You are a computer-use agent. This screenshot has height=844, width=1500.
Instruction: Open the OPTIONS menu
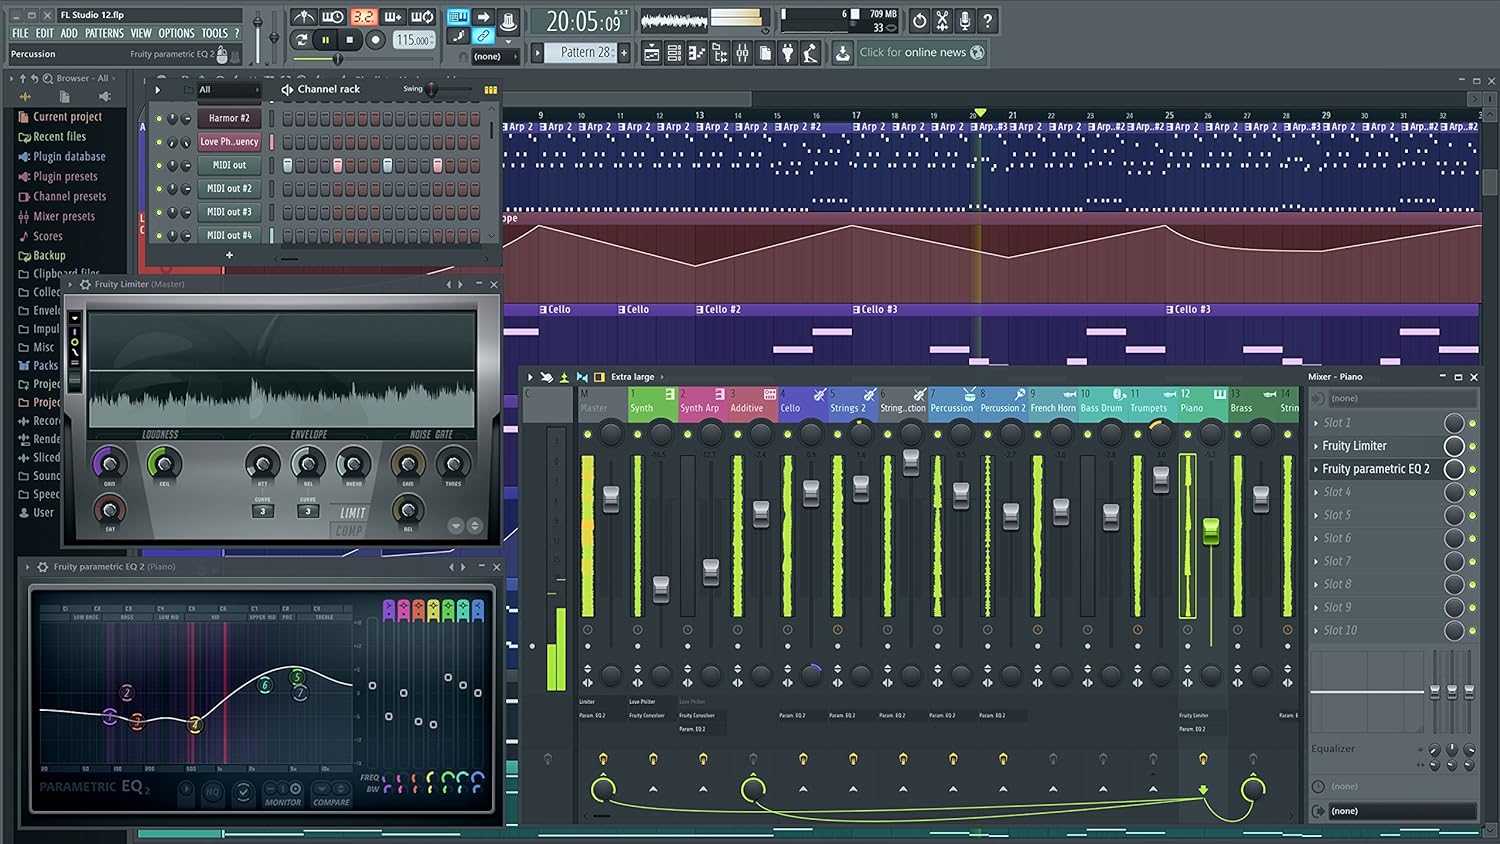click(x=175, y=32)
